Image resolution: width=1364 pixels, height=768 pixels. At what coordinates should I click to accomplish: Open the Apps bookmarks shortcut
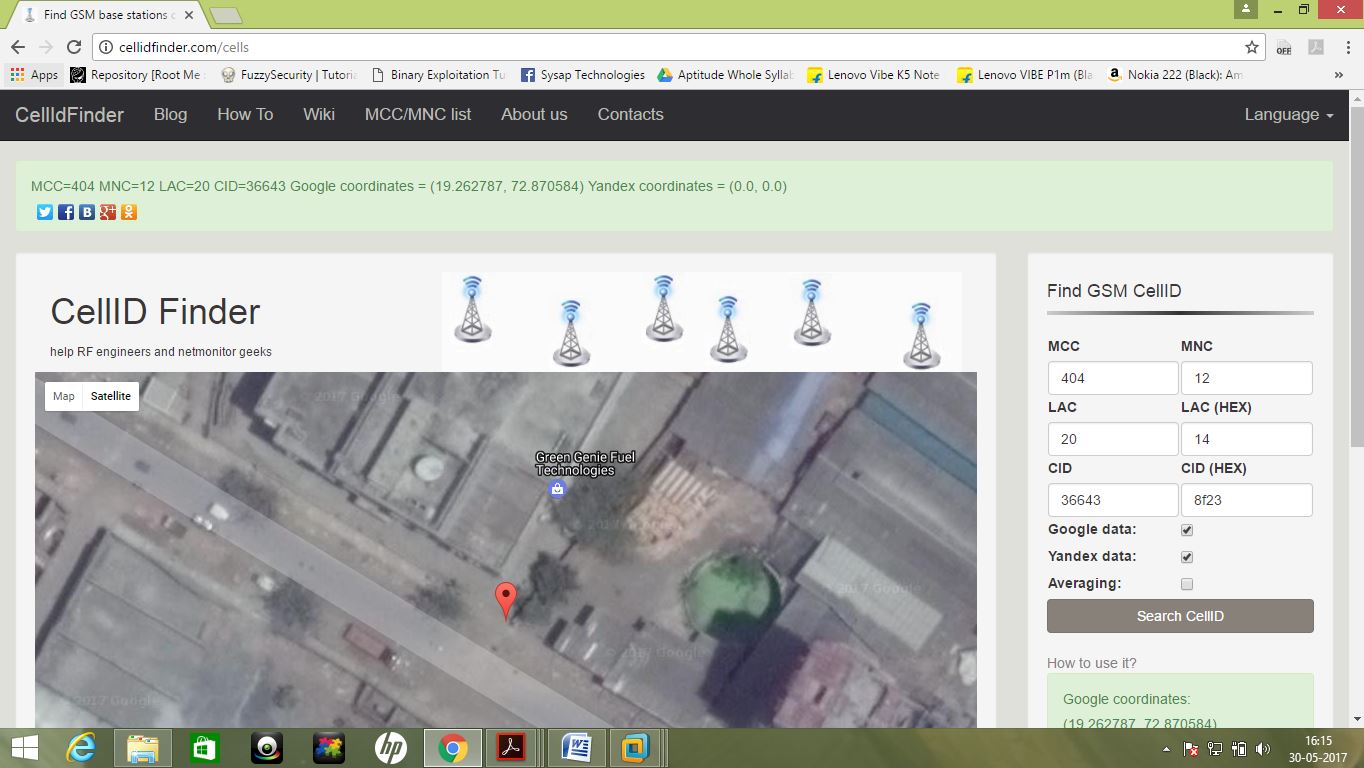pos(34,75)
